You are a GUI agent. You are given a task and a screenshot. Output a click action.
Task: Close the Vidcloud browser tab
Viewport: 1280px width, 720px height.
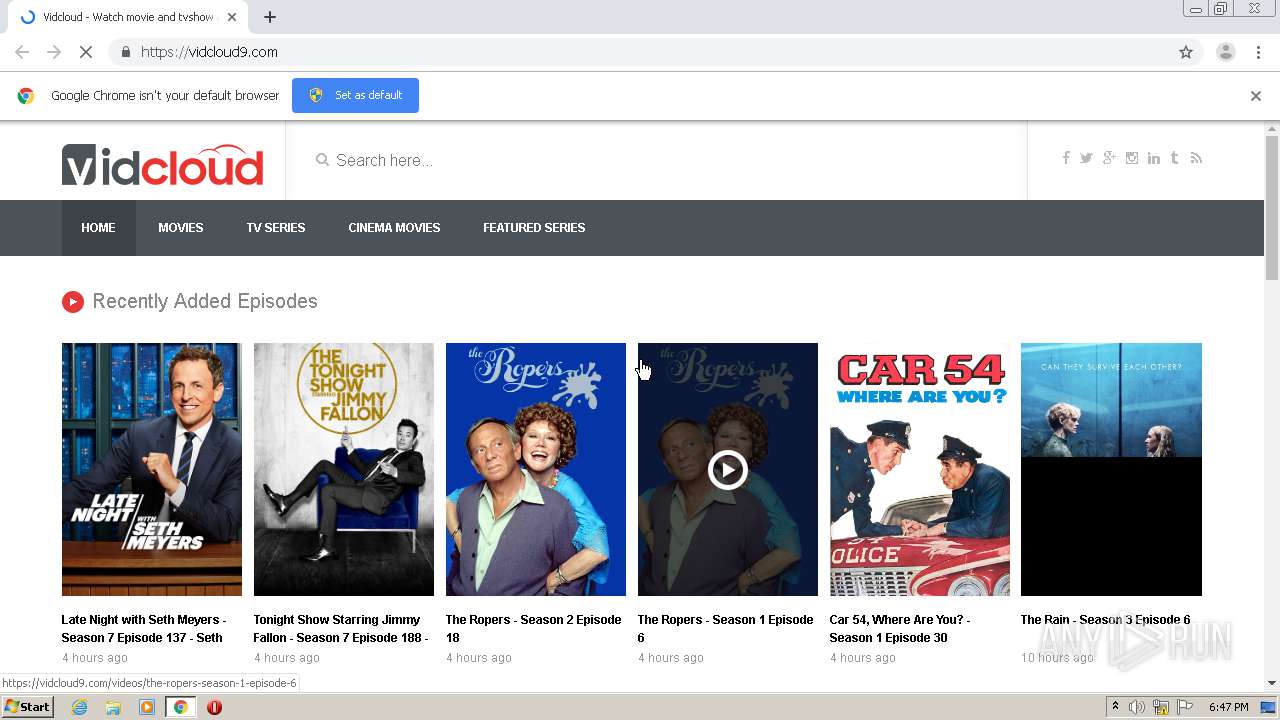tap(232, 17)
